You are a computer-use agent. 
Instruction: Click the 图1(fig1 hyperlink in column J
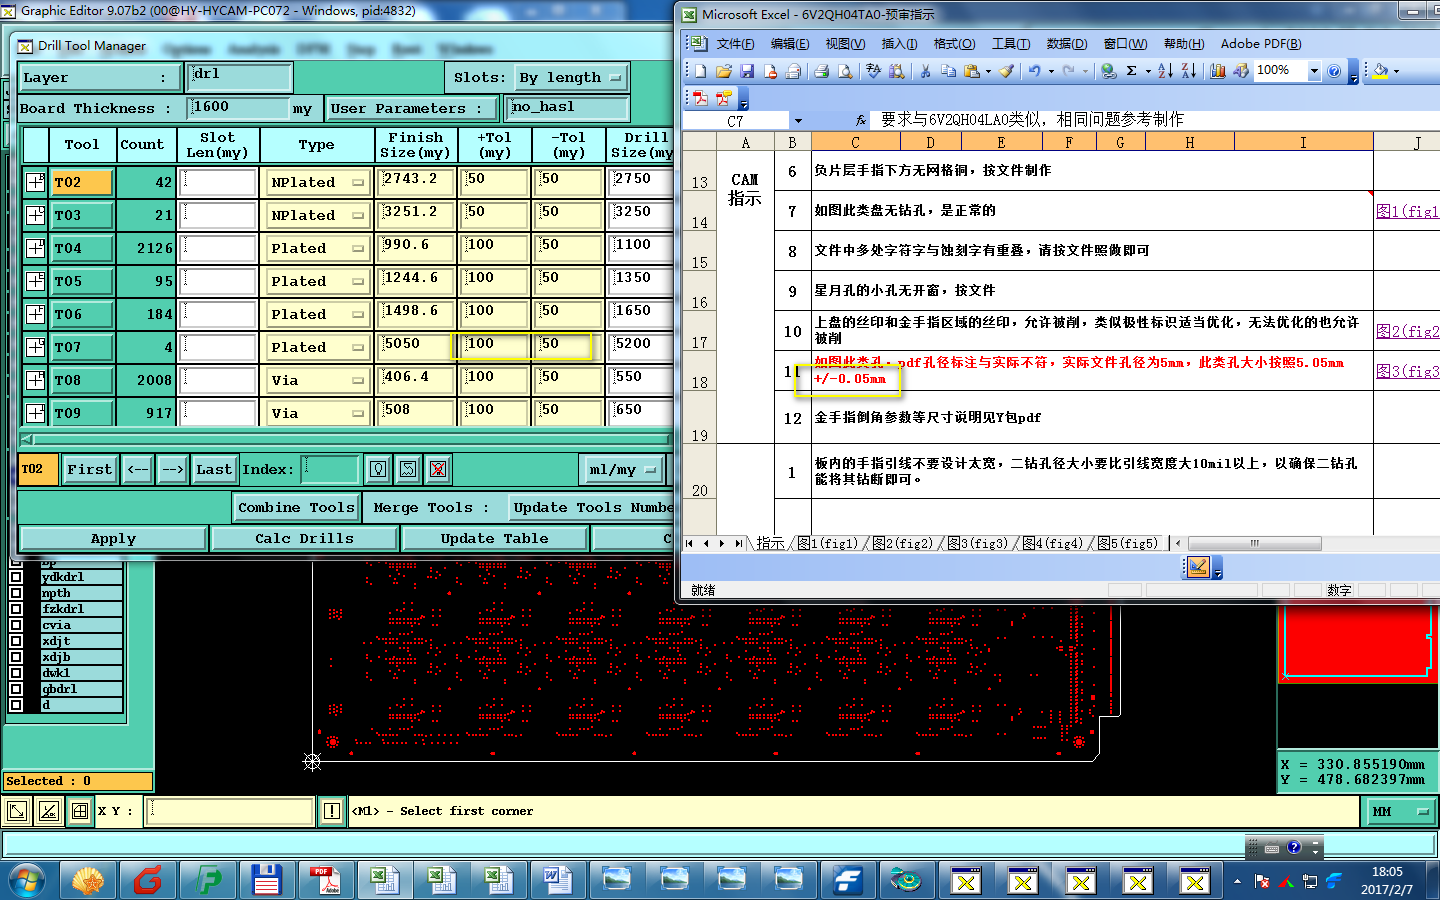(1407, 211)
